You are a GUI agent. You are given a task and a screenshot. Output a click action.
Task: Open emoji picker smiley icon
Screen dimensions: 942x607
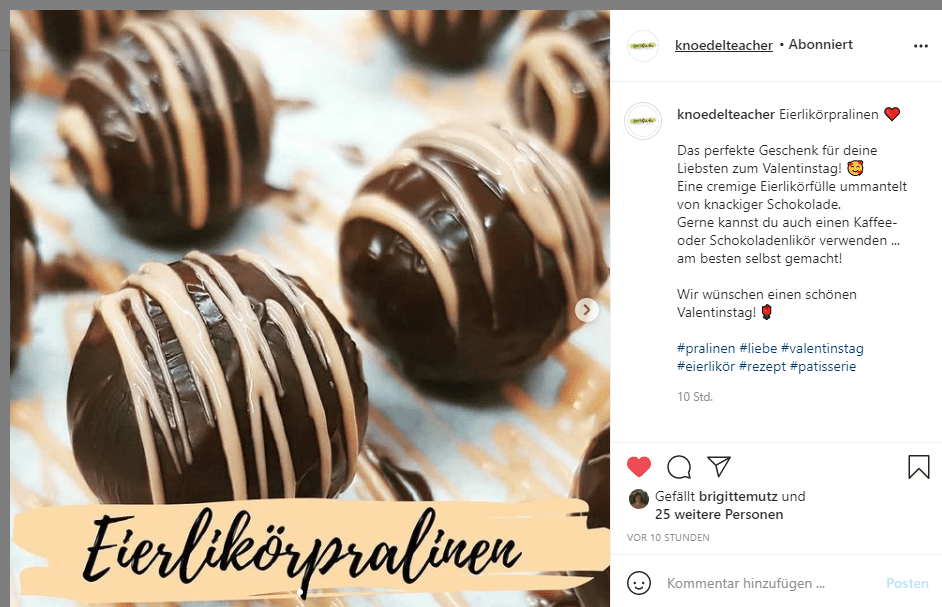tap(639, 583)
